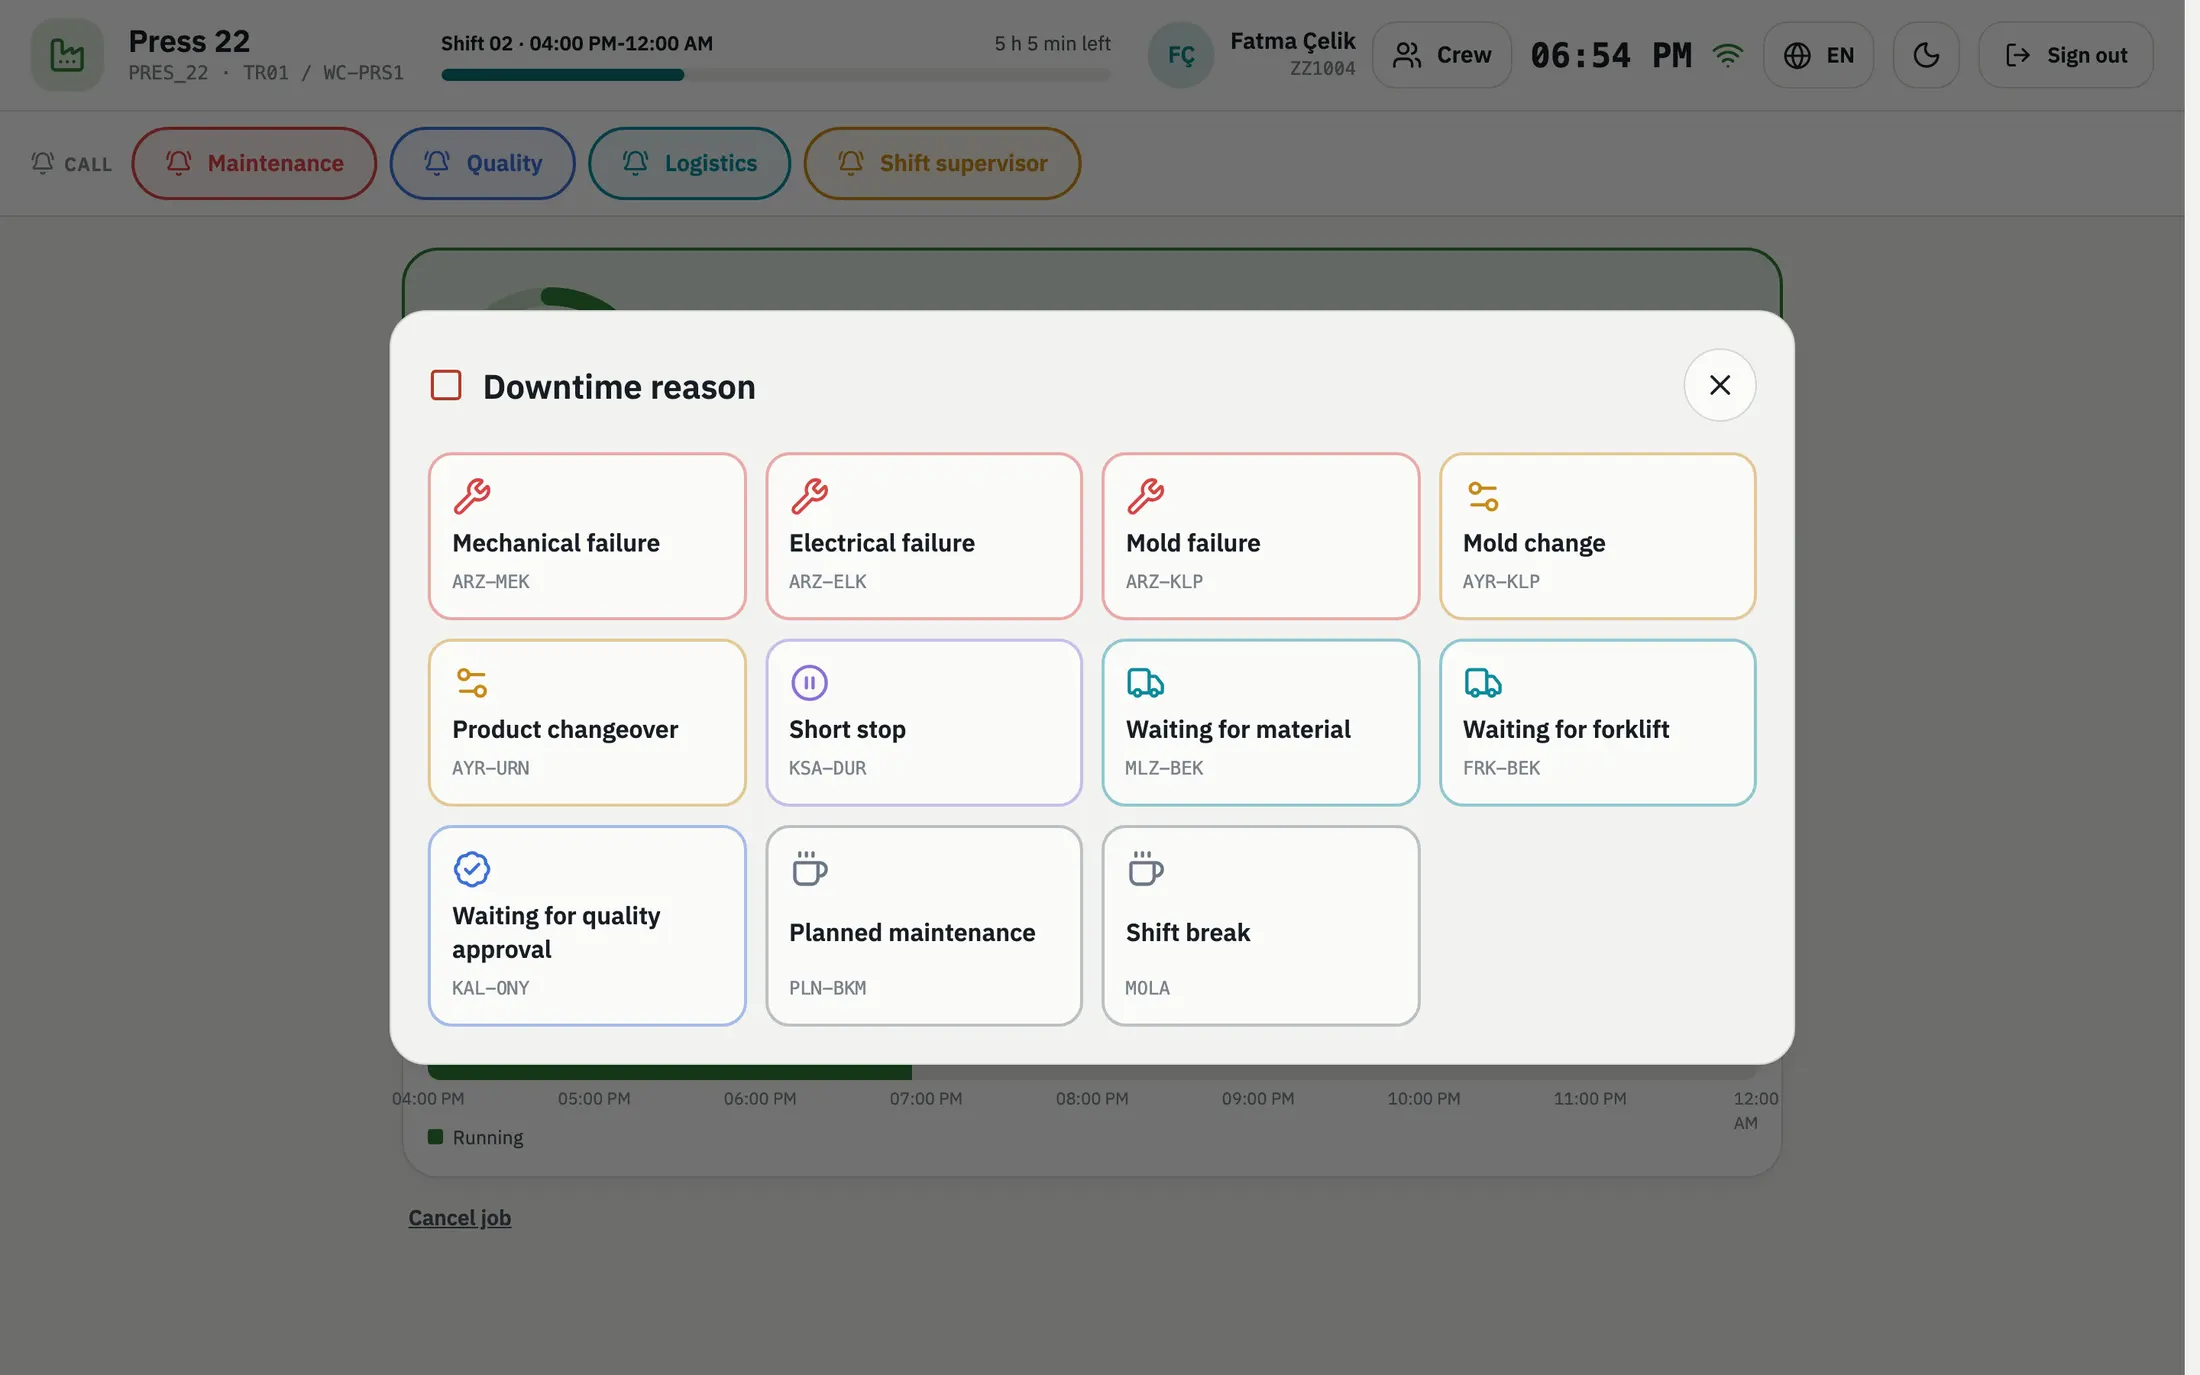
Task: Change language from EN
Action: [x=1818, y=55]
